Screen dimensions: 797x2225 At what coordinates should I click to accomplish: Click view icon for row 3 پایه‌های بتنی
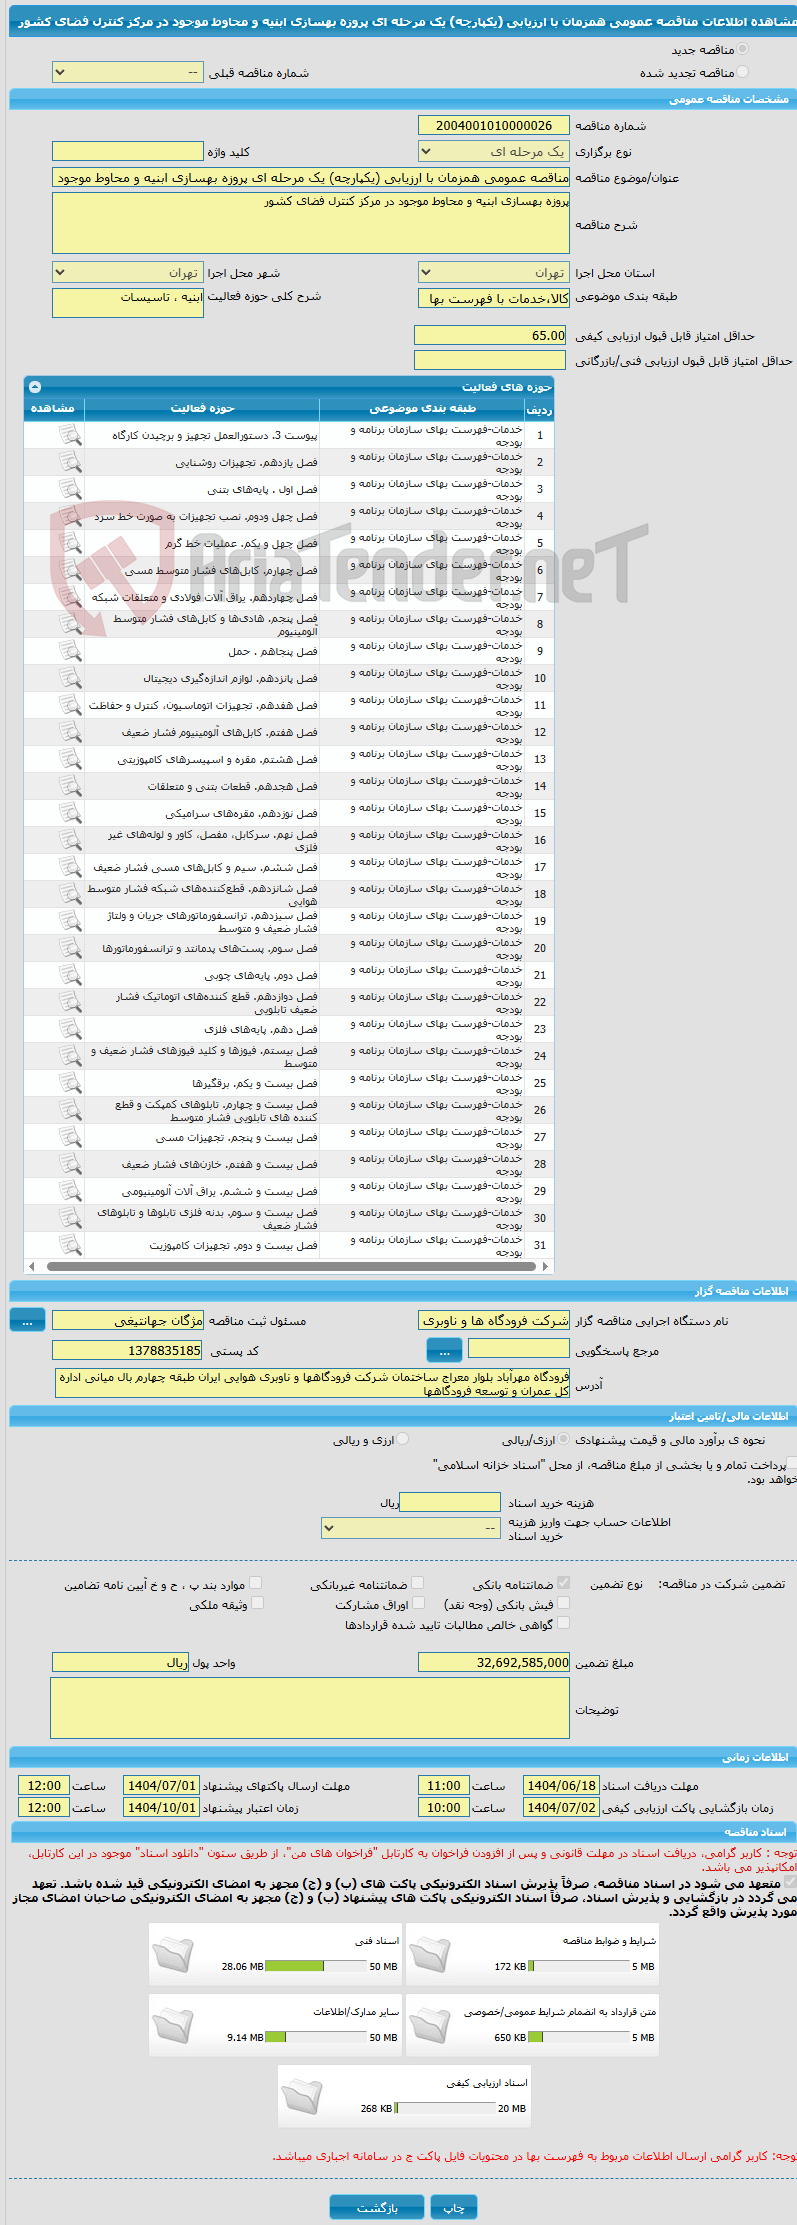(x=70, y=489)
